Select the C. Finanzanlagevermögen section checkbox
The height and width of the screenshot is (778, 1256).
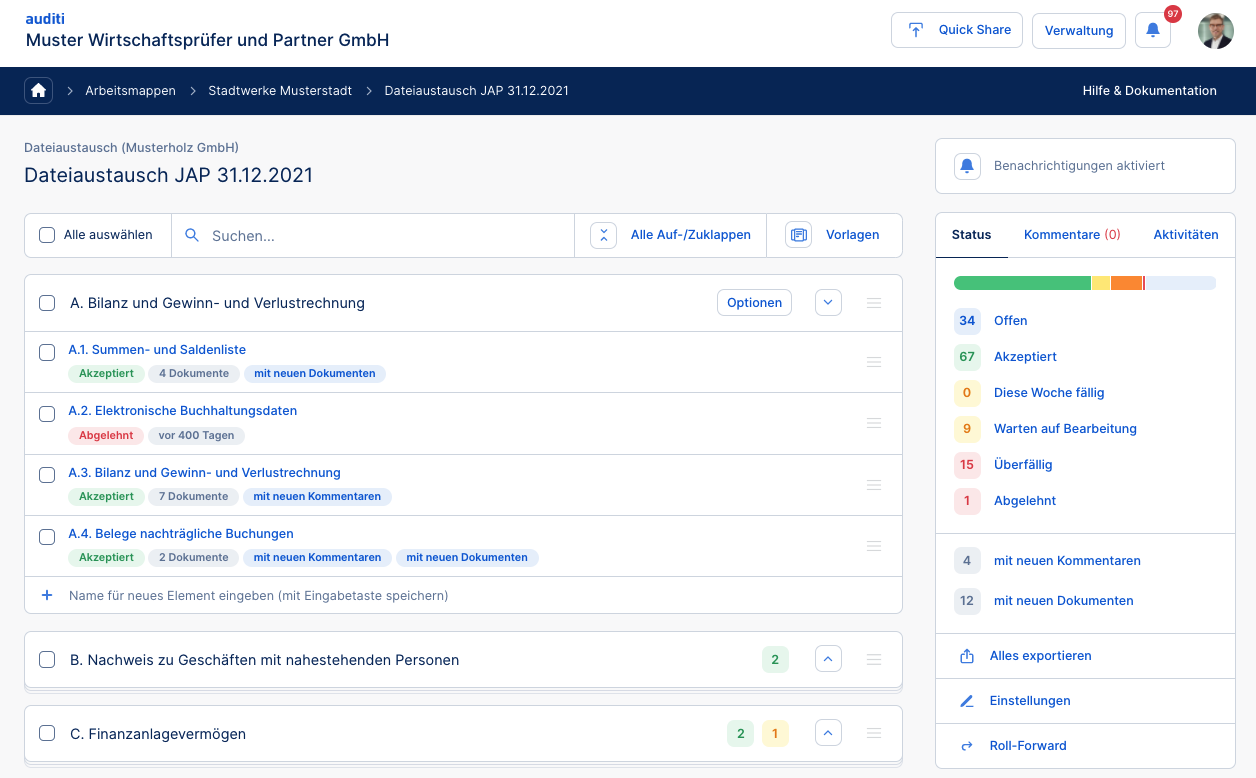[x=47, y=734]
